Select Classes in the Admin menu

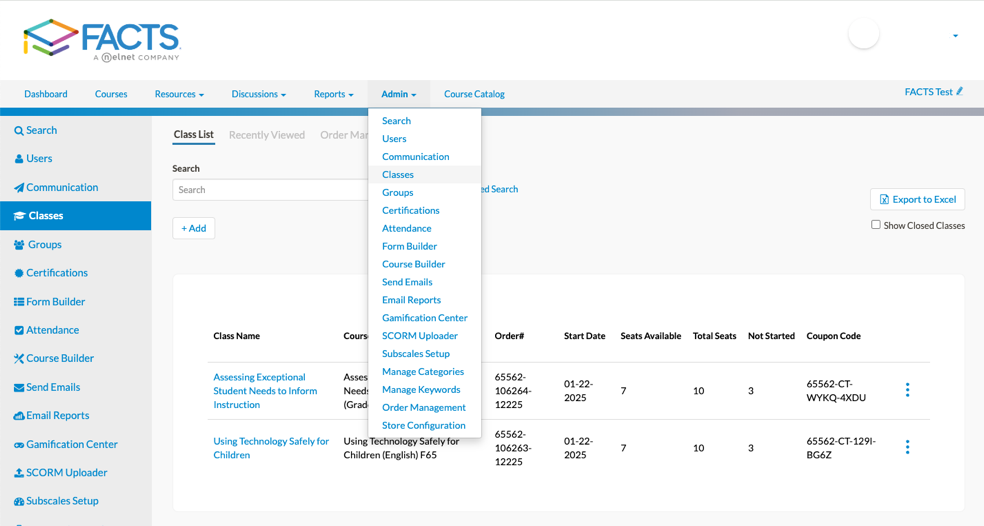(x=398, y=174)
